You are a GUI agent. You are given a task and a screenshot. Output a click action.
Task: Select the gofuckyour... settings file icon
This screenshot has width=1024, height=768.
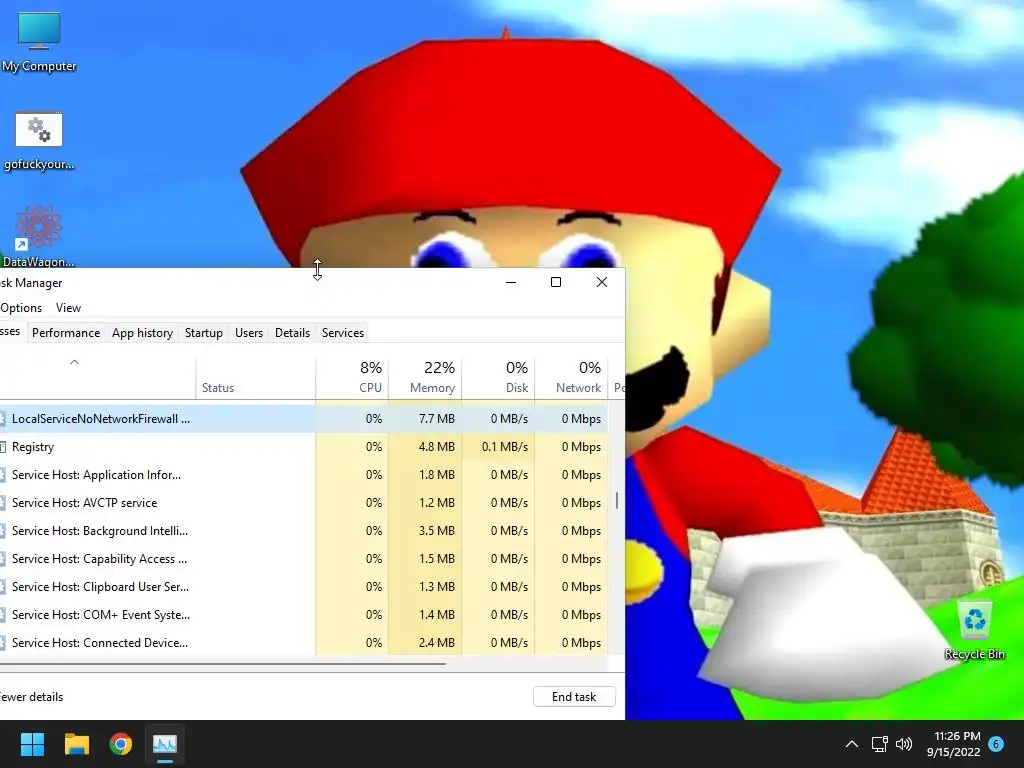(x=39, y=140)
